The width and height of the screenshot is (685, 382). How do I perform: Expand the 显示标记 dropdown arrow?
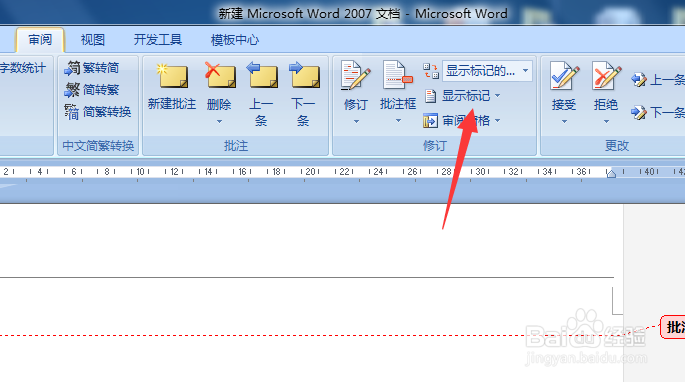tap(497, 96)
